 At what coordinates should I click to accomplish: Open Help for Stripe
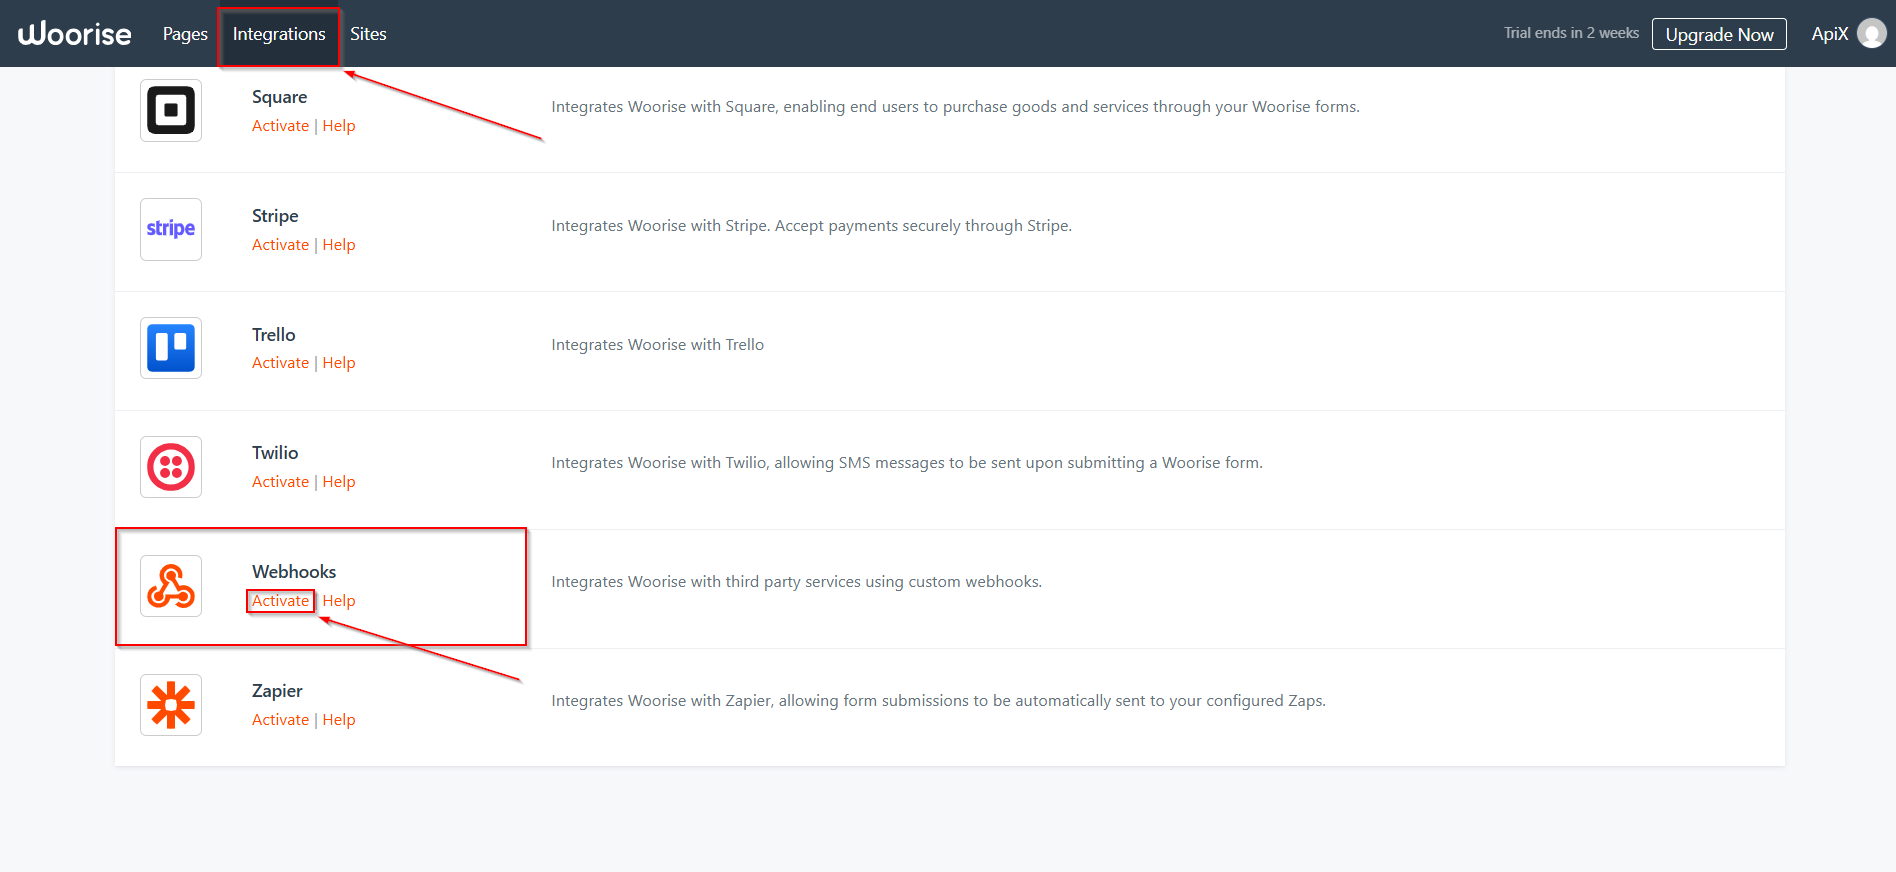(x=339, y=245)
